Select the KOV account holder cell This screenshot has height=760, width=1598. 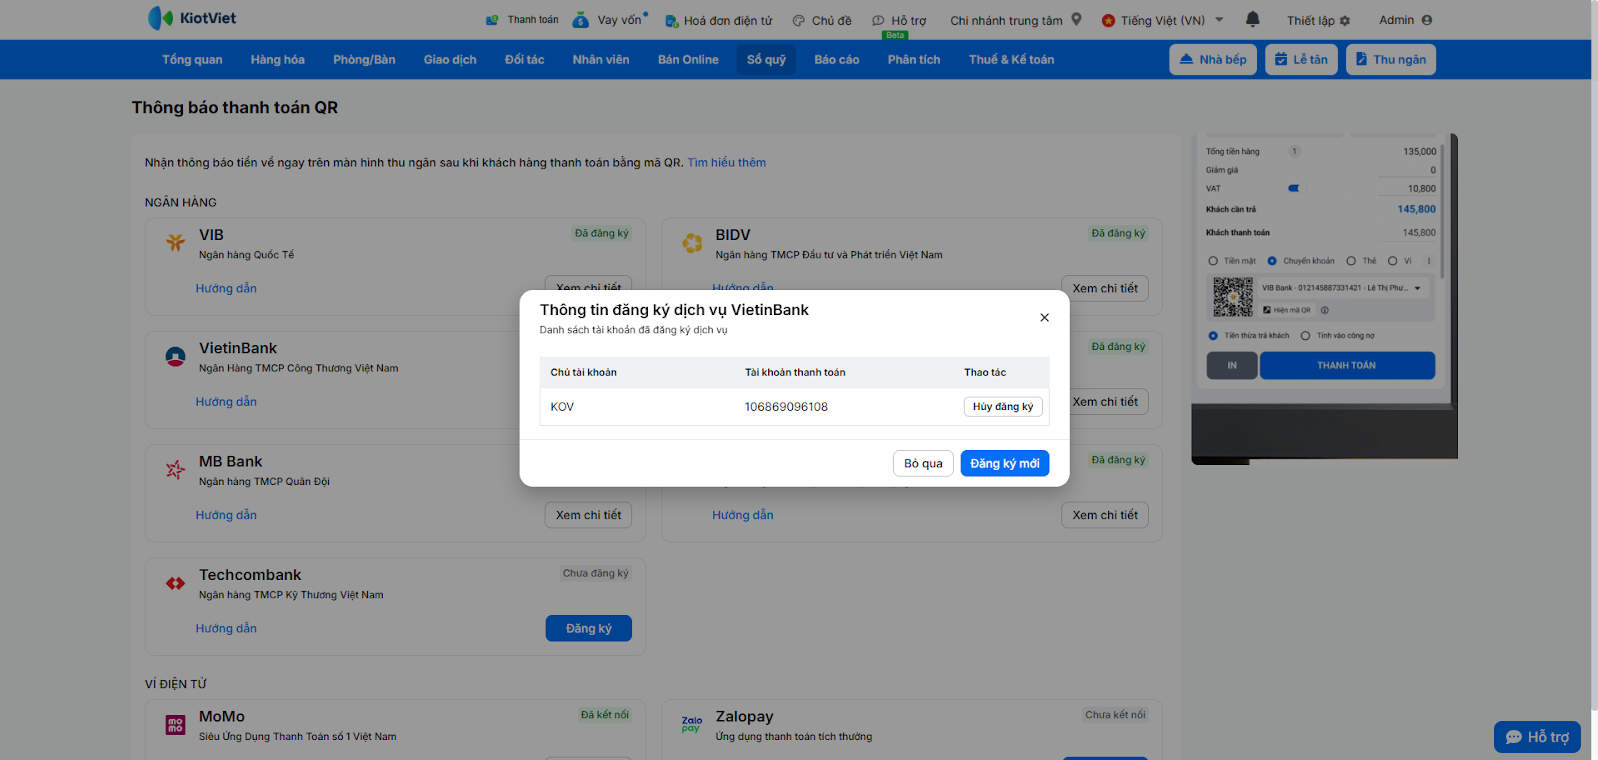[x=562, y=407]
